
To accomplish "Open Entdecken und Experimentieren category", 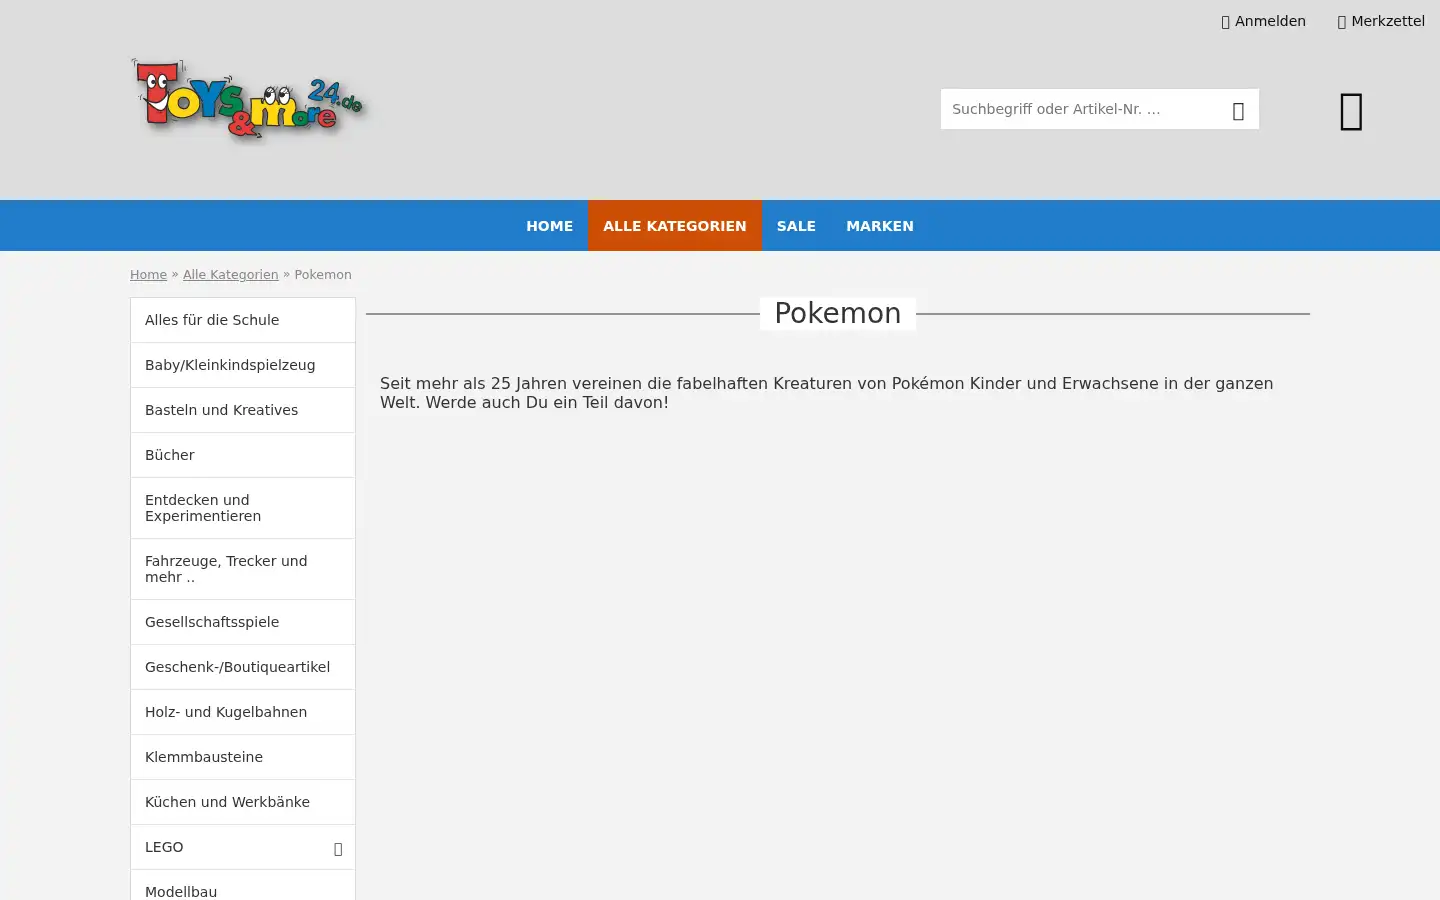I will (242, 508).
